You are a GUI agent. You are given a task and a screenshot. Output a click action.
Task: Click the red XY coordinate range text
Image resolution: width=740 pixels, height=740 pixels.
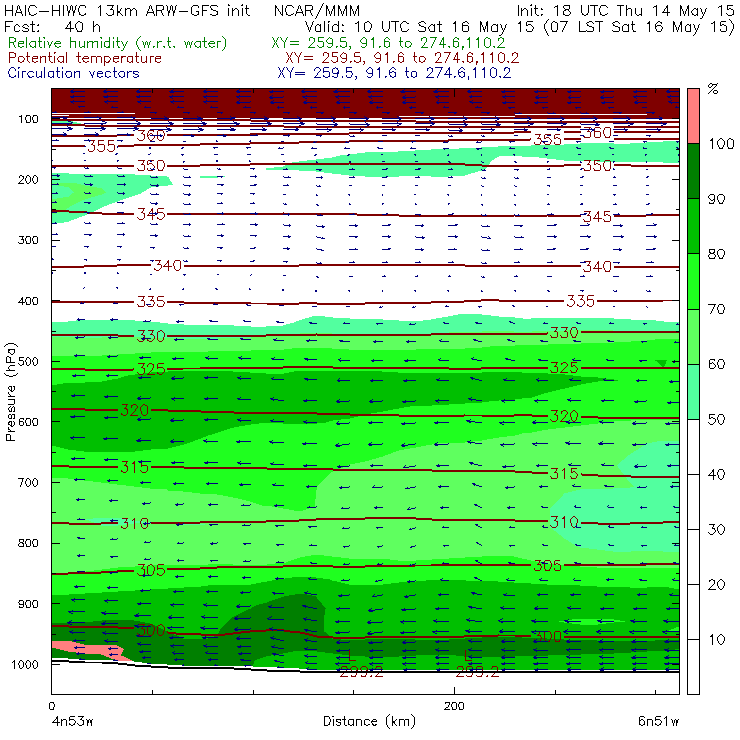[x=402, y=58]
